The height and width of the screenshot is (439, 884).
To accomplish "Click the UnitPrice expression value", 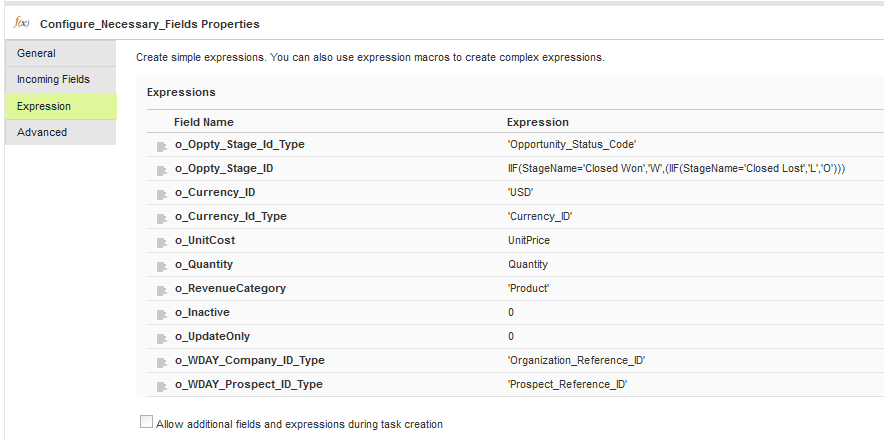I will tap(529, 240).
